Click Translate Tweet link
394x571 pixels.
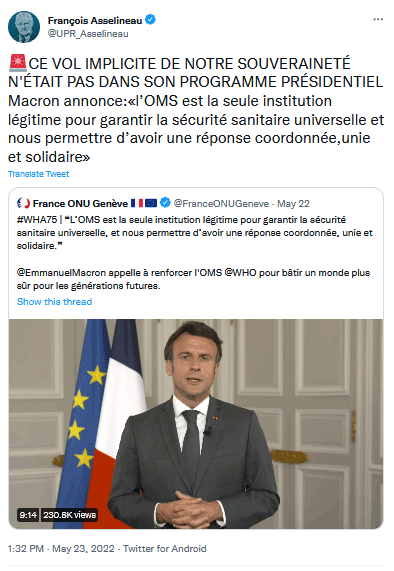[x=39, y=174]
